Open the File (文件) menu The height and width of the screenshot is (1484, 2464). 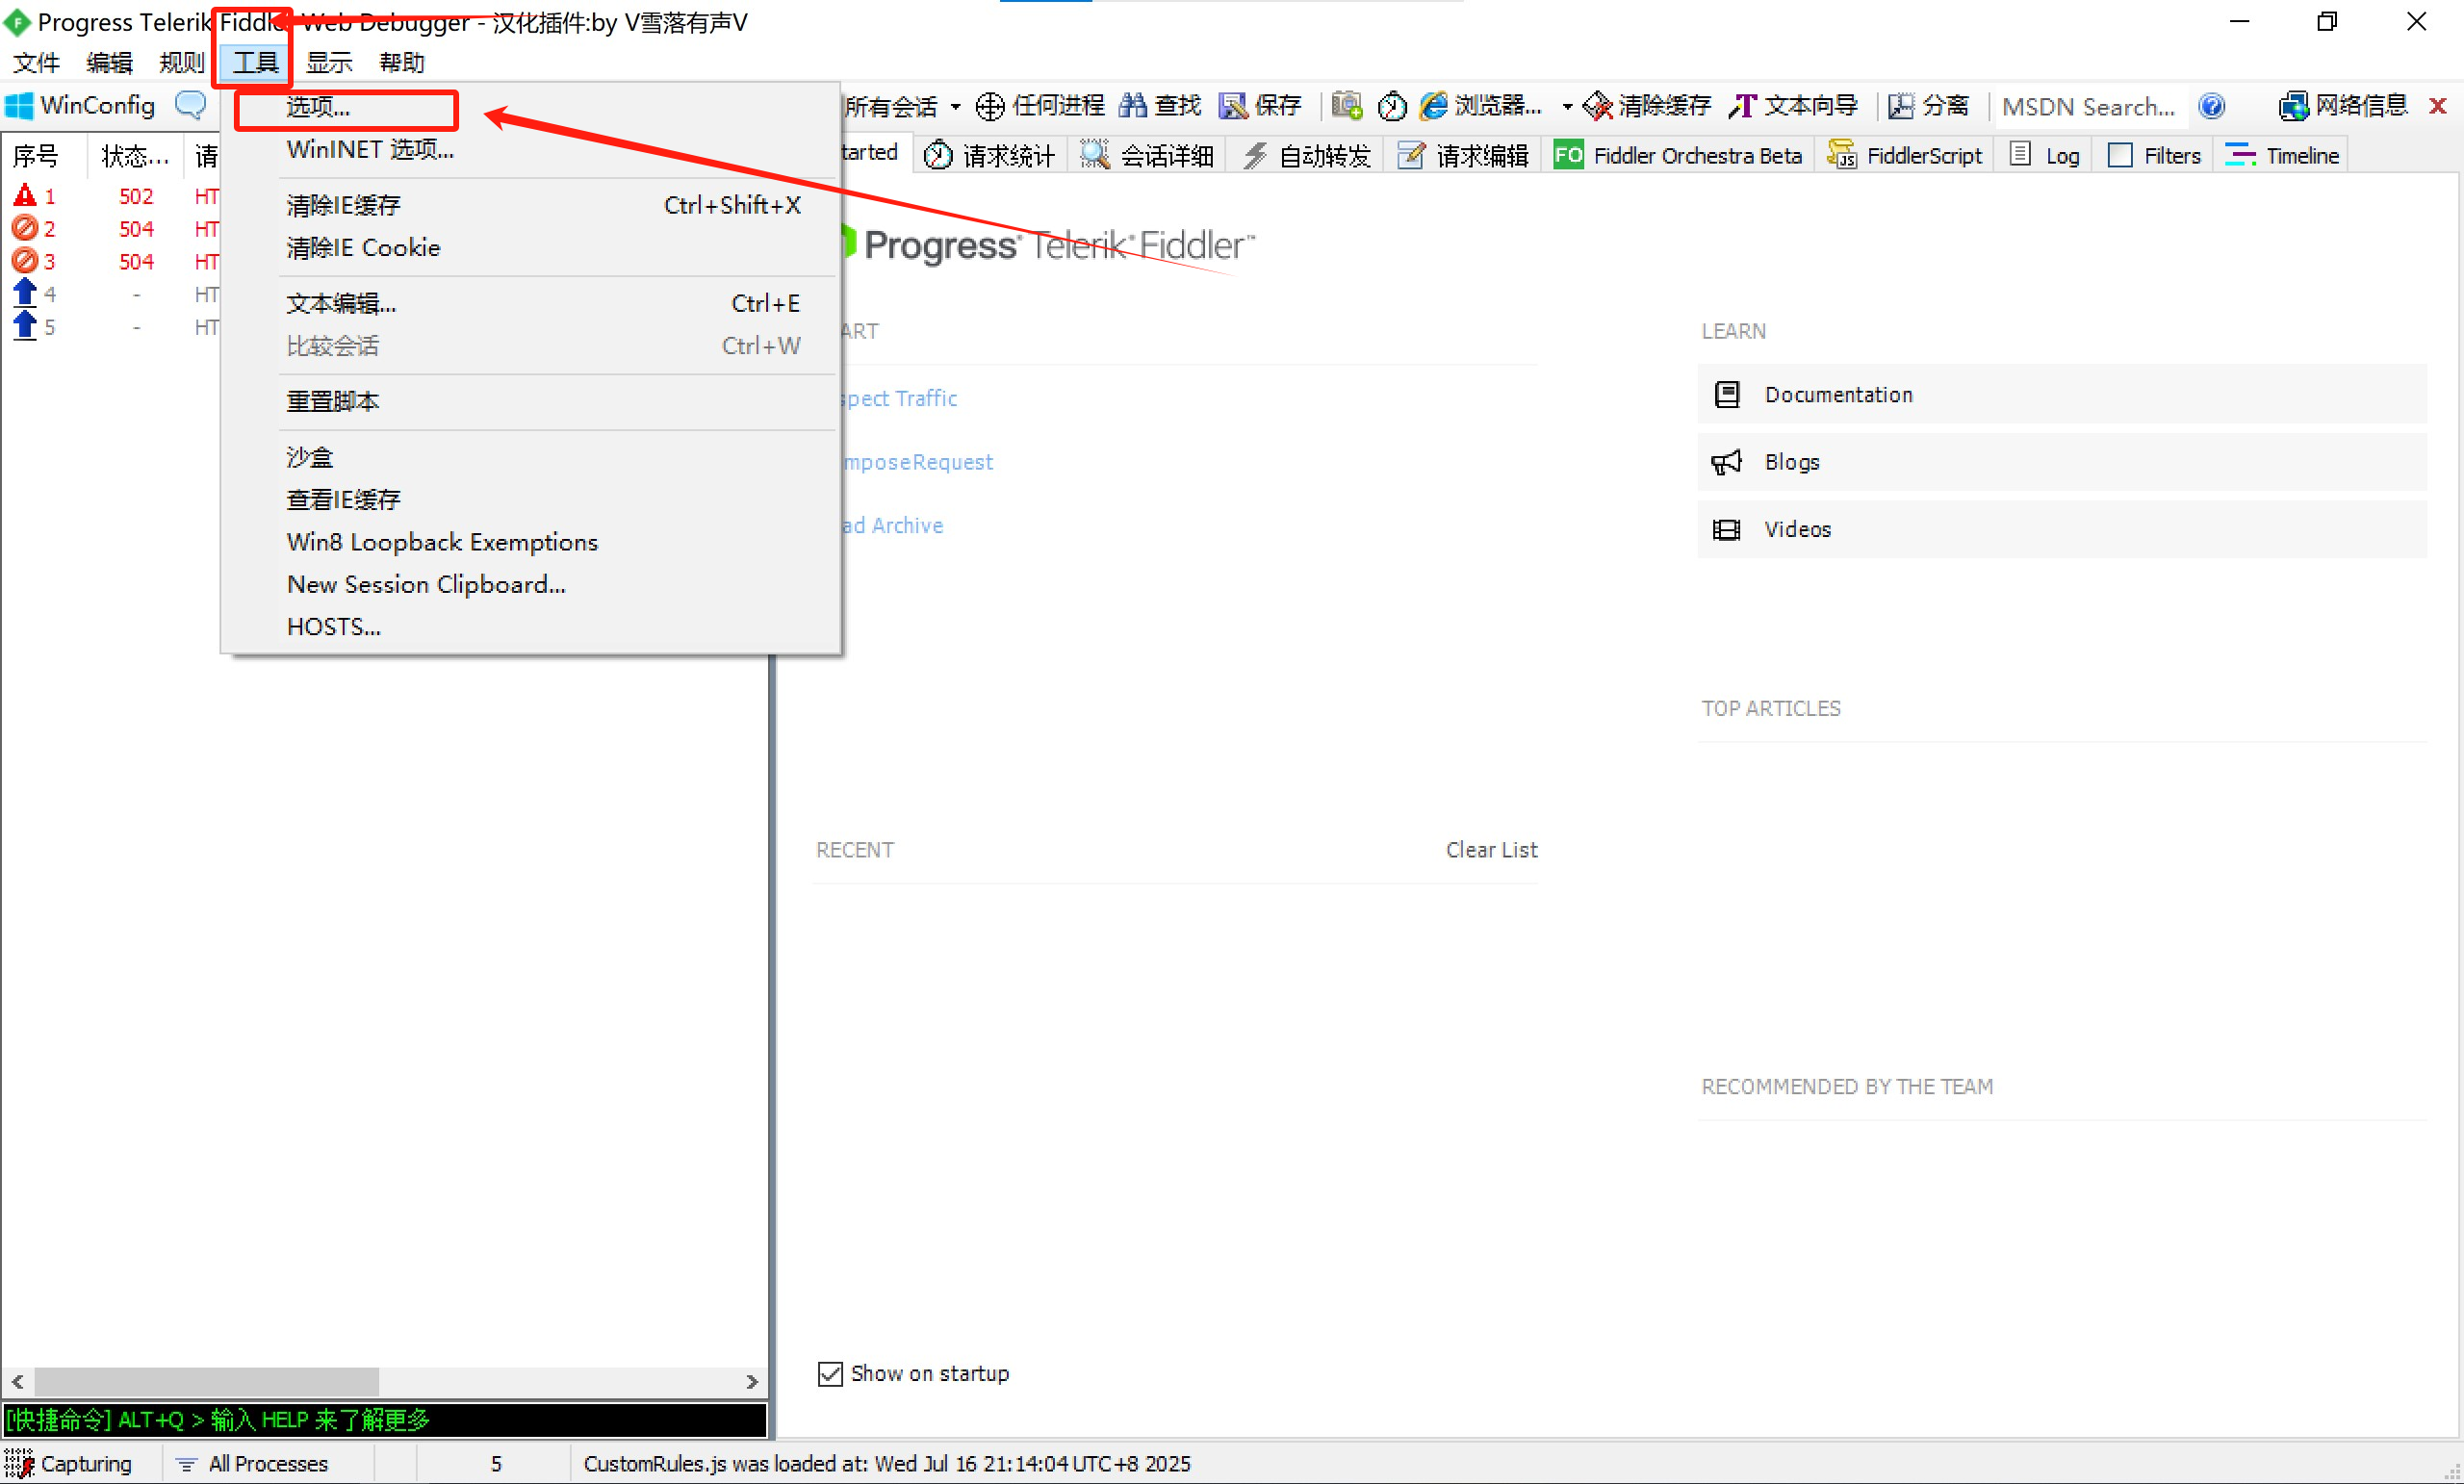pyautogui.click(x=37, y=62)
